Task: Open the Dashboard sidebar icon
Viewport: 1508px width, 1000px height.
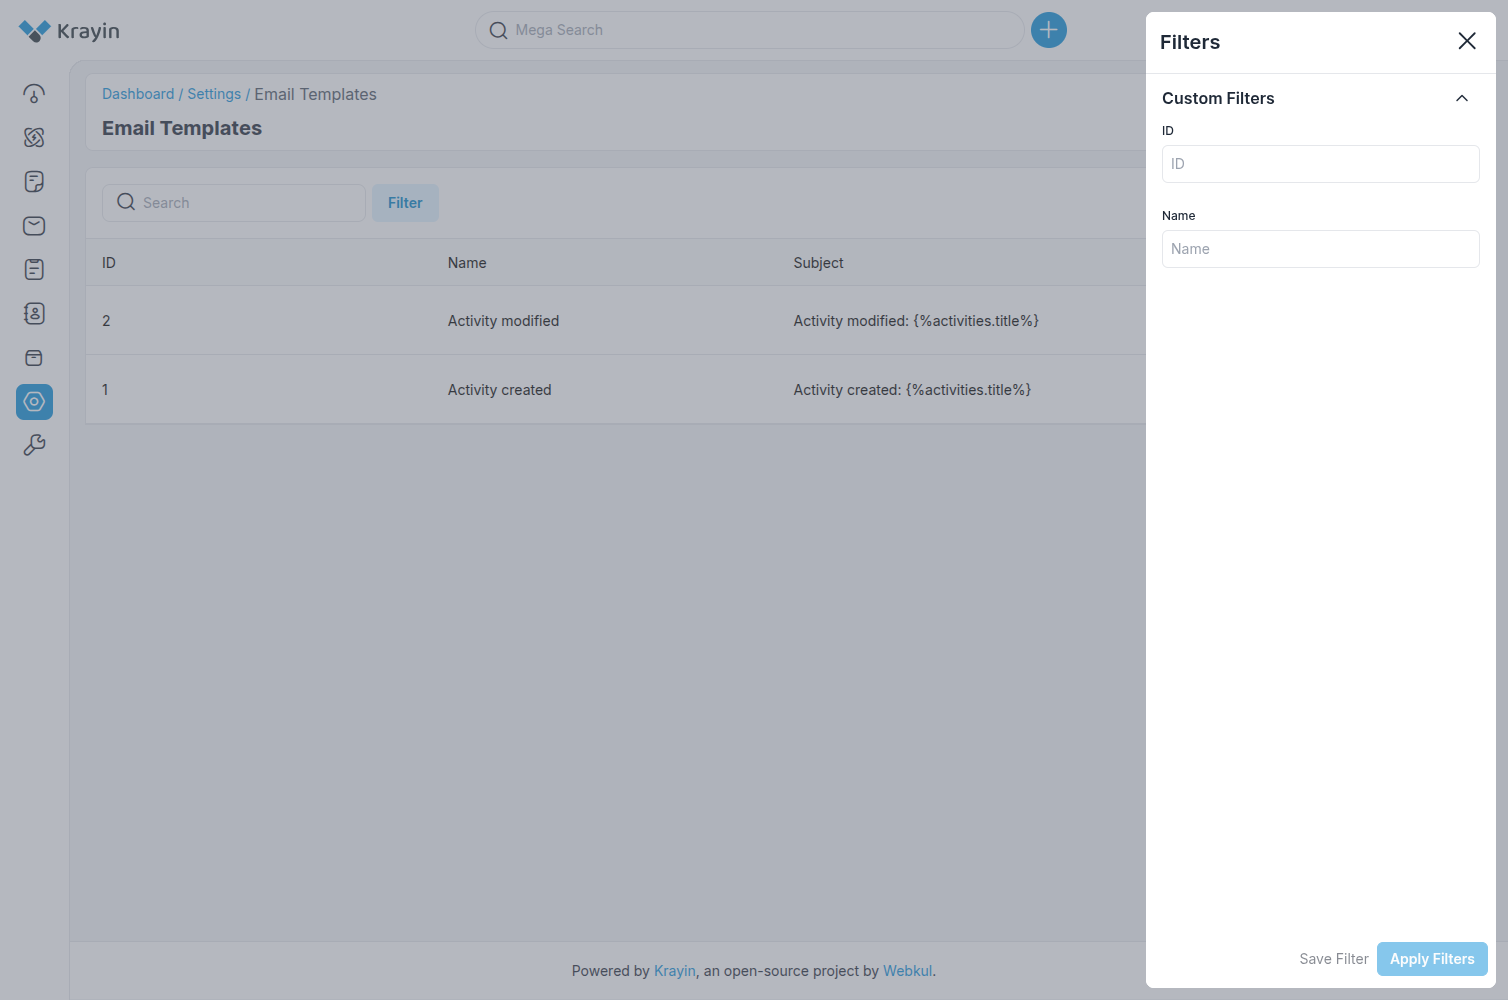Action: pyautogui.click(x=34, y=94)
